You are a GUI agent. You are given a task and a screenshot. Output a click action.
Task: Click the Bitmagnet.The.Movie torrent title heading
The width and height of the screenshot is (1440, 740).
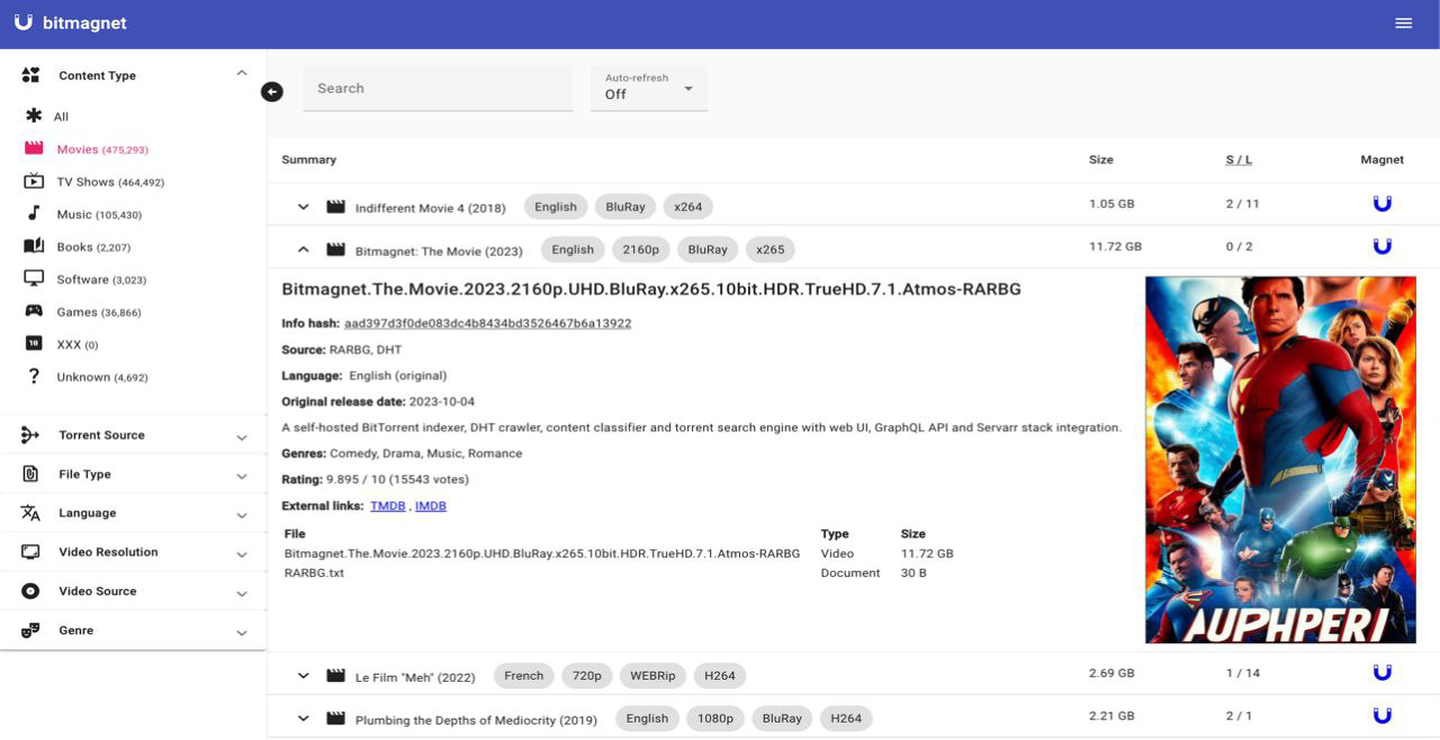tap(652, 290)
